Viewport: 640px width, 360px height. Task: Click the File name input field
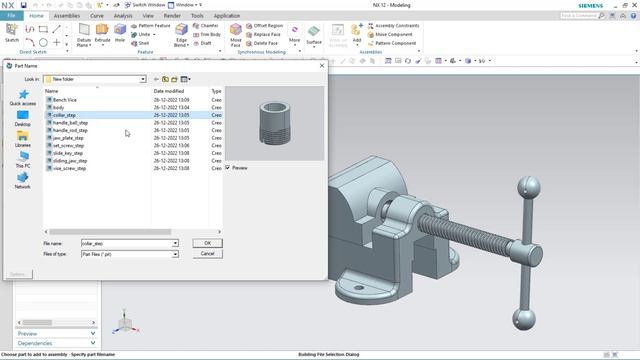click(127, 243)
